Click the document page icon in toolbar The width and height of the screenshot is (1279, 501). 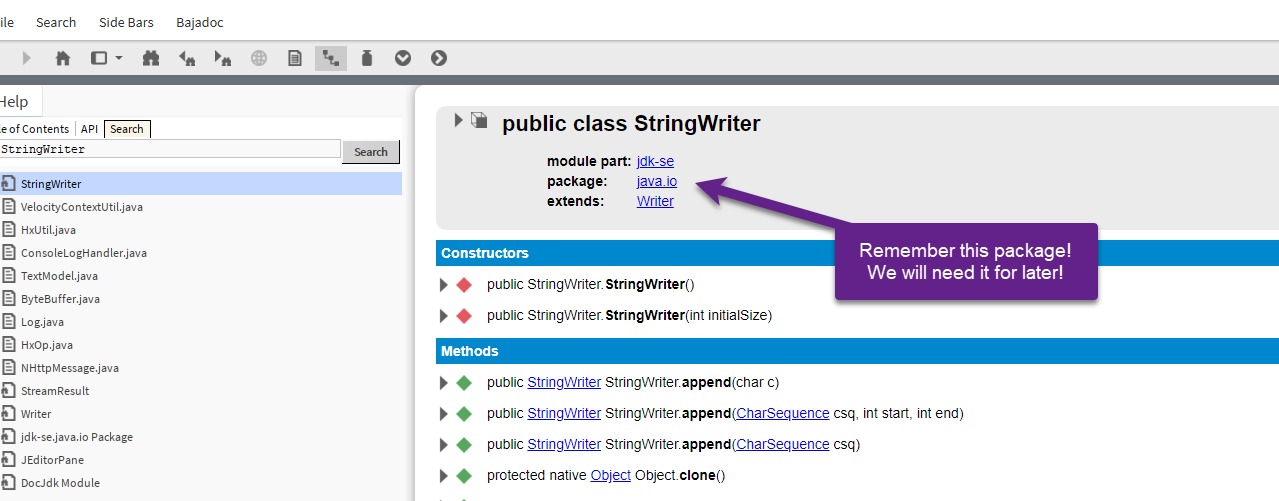click(x=295, y=58)
